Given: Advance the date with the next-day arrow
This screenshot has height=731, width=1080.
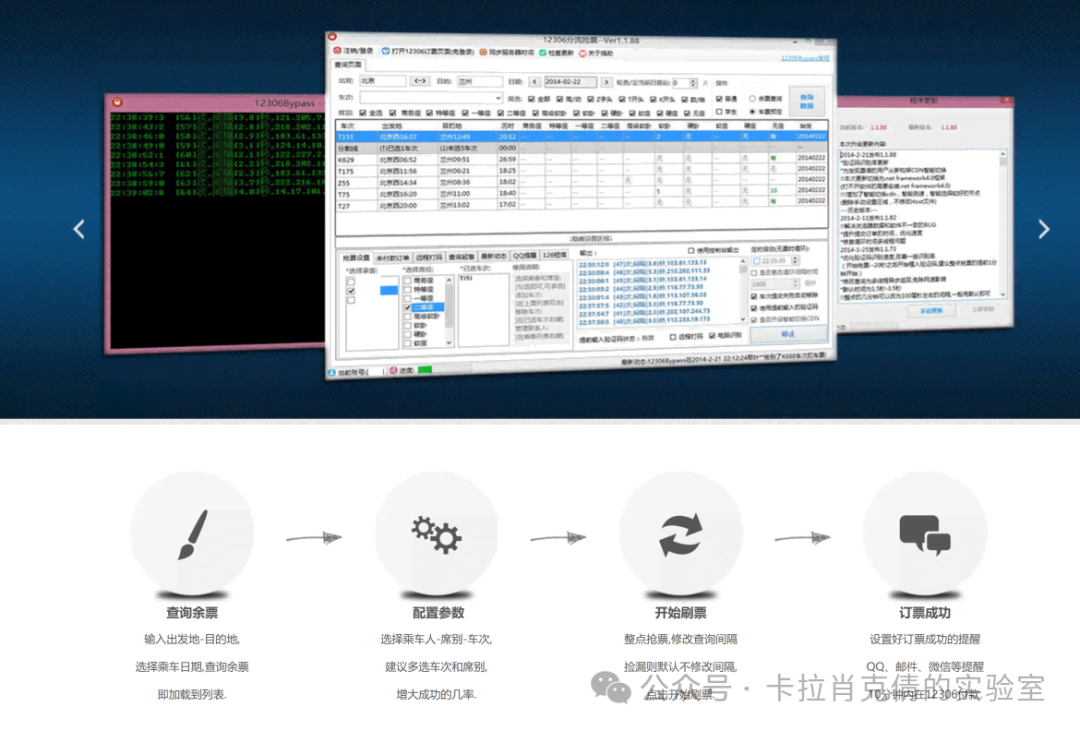Looking at the screenshot, I should pos(606,82).
